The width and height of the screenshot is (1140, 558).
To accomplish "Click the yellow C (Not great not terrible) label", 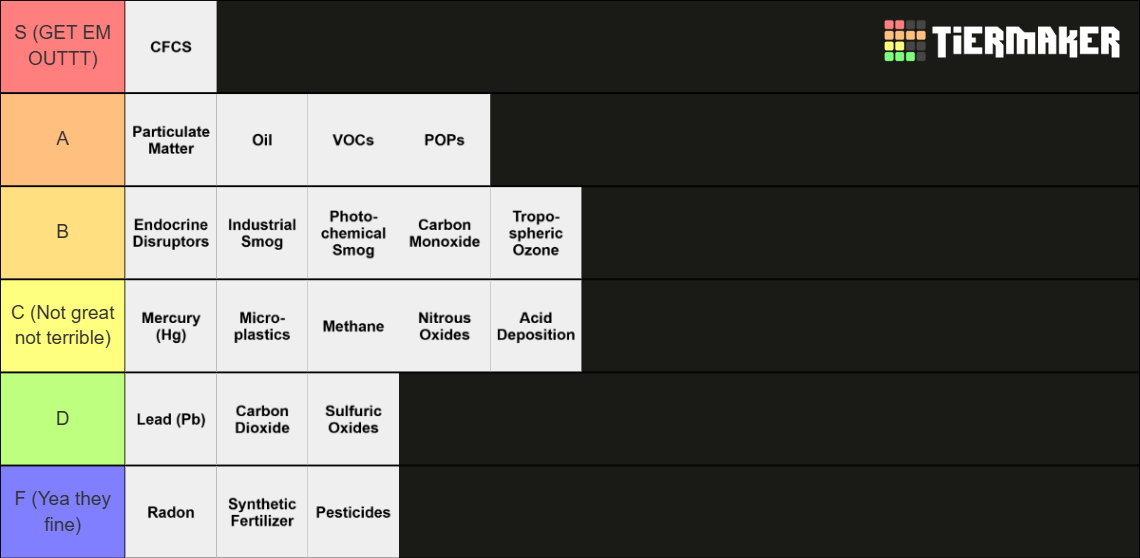I will pos(63,326).
